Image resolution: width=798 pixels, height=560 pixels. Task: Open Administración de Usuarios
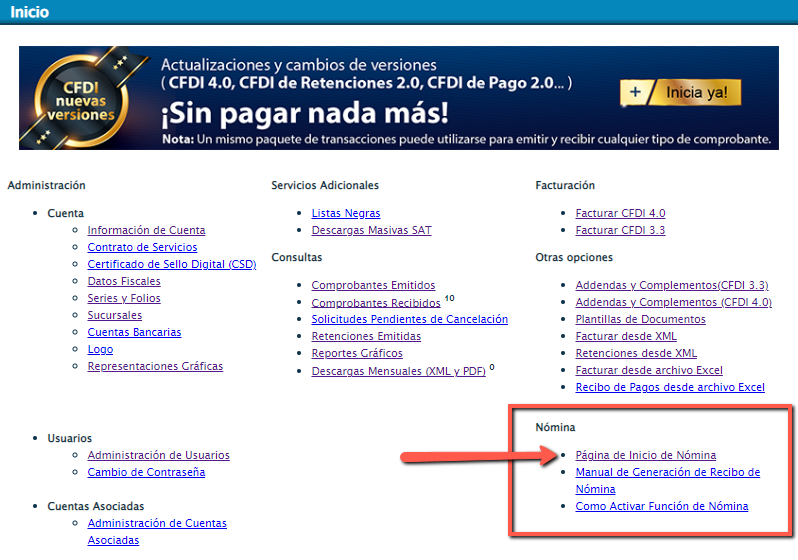tap(158, 455)
